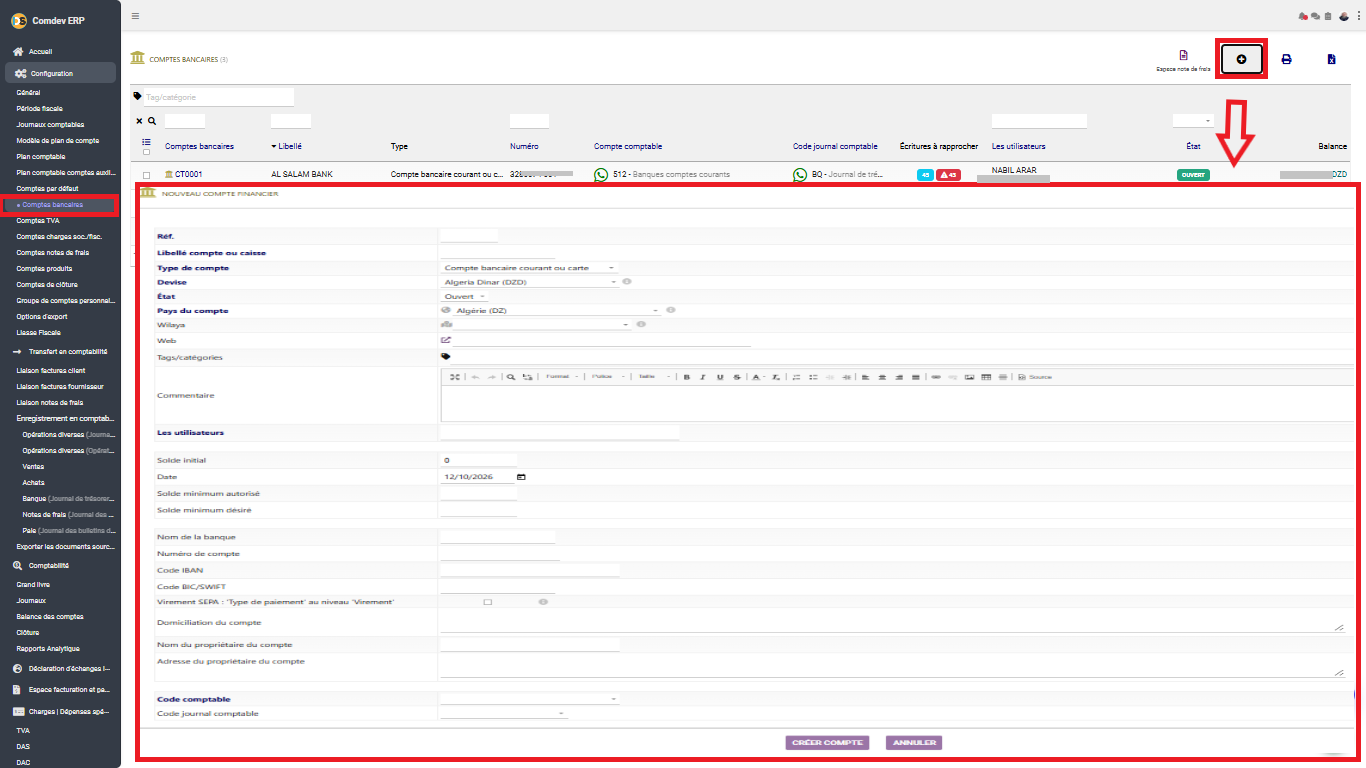Check the CT0001 row checkbox

pos(147,175)
